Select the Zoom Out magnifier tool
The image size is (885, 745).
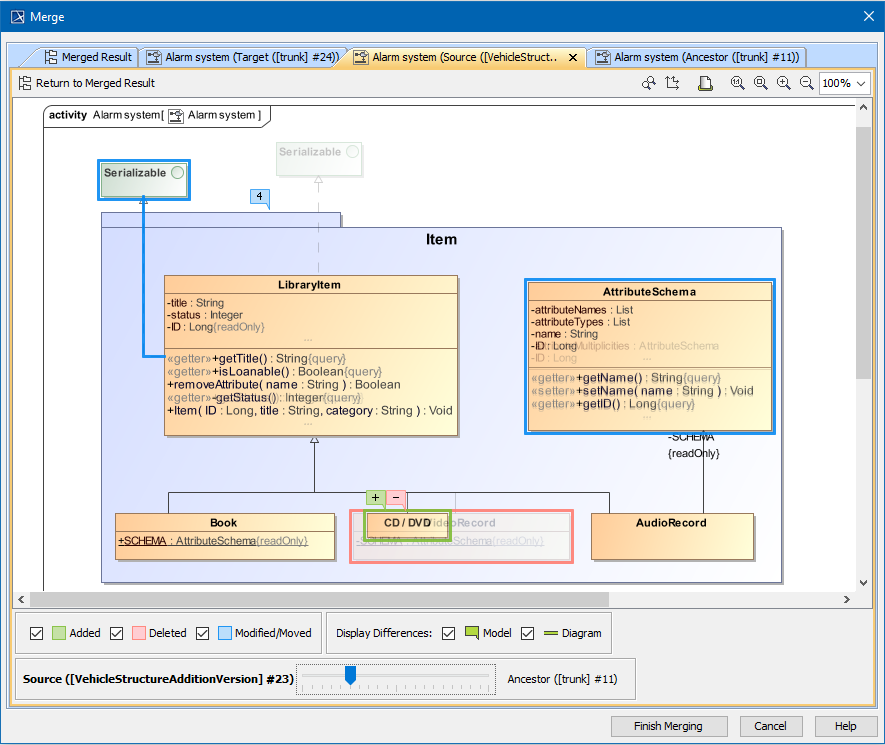click(x=807, y=83)
